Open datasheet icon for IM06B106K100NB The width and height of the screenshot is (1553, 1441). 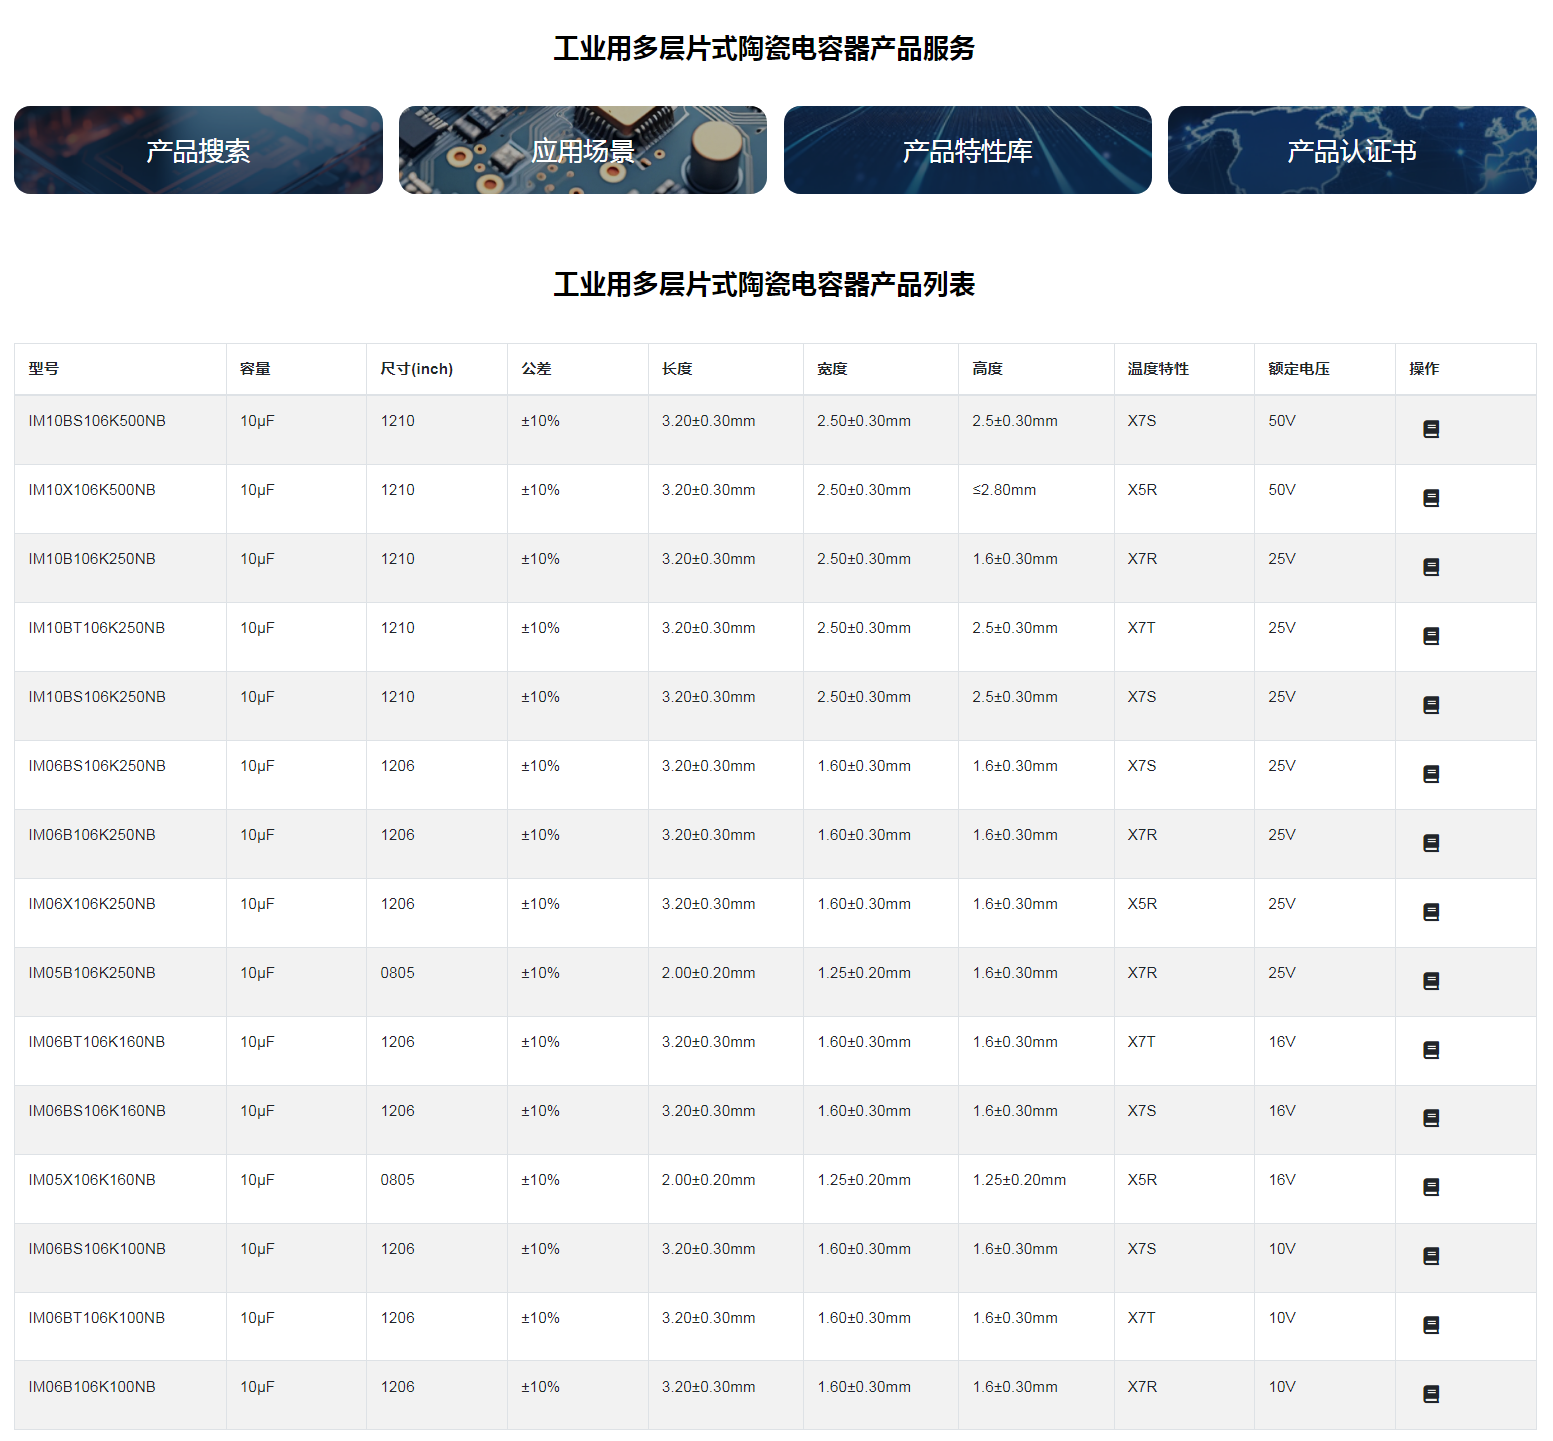(x=1431, y=1394)
